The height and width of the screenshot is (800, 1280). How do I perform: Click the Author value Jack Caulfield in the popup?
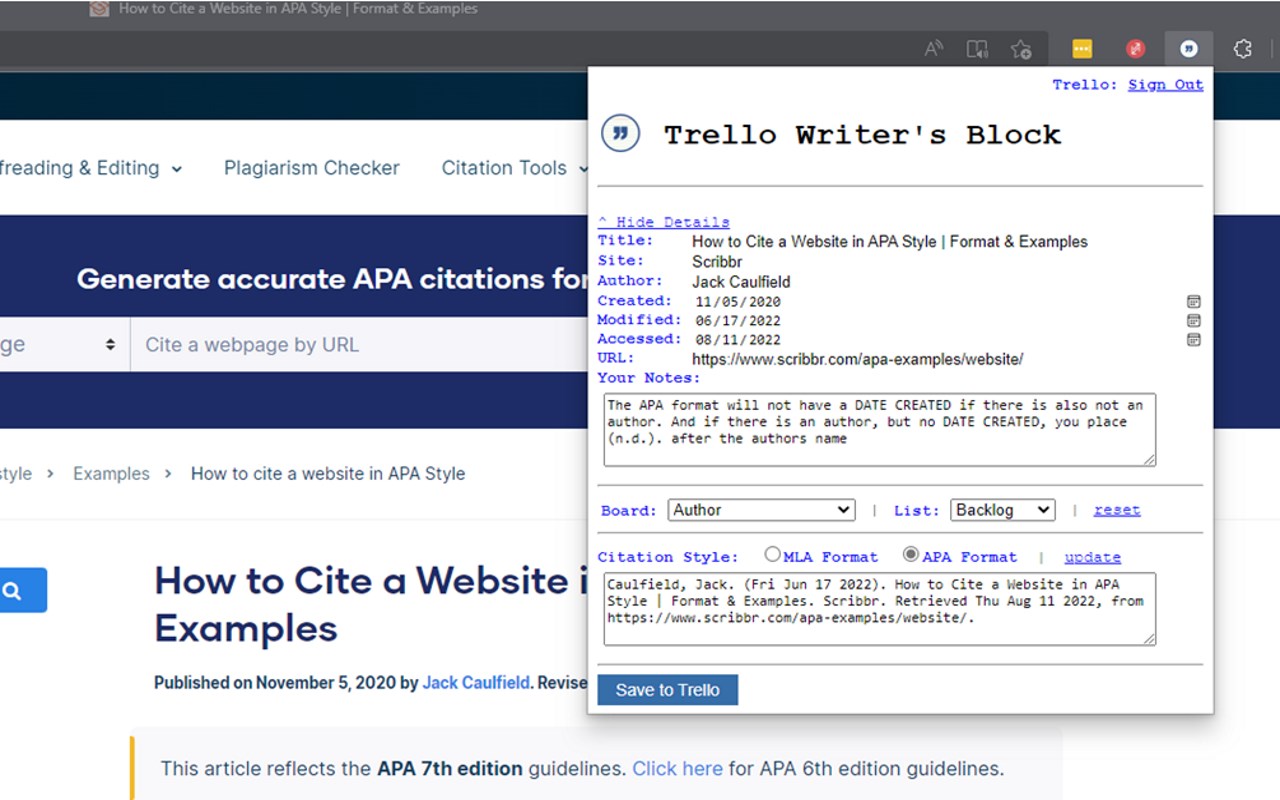tap(741, 282)
